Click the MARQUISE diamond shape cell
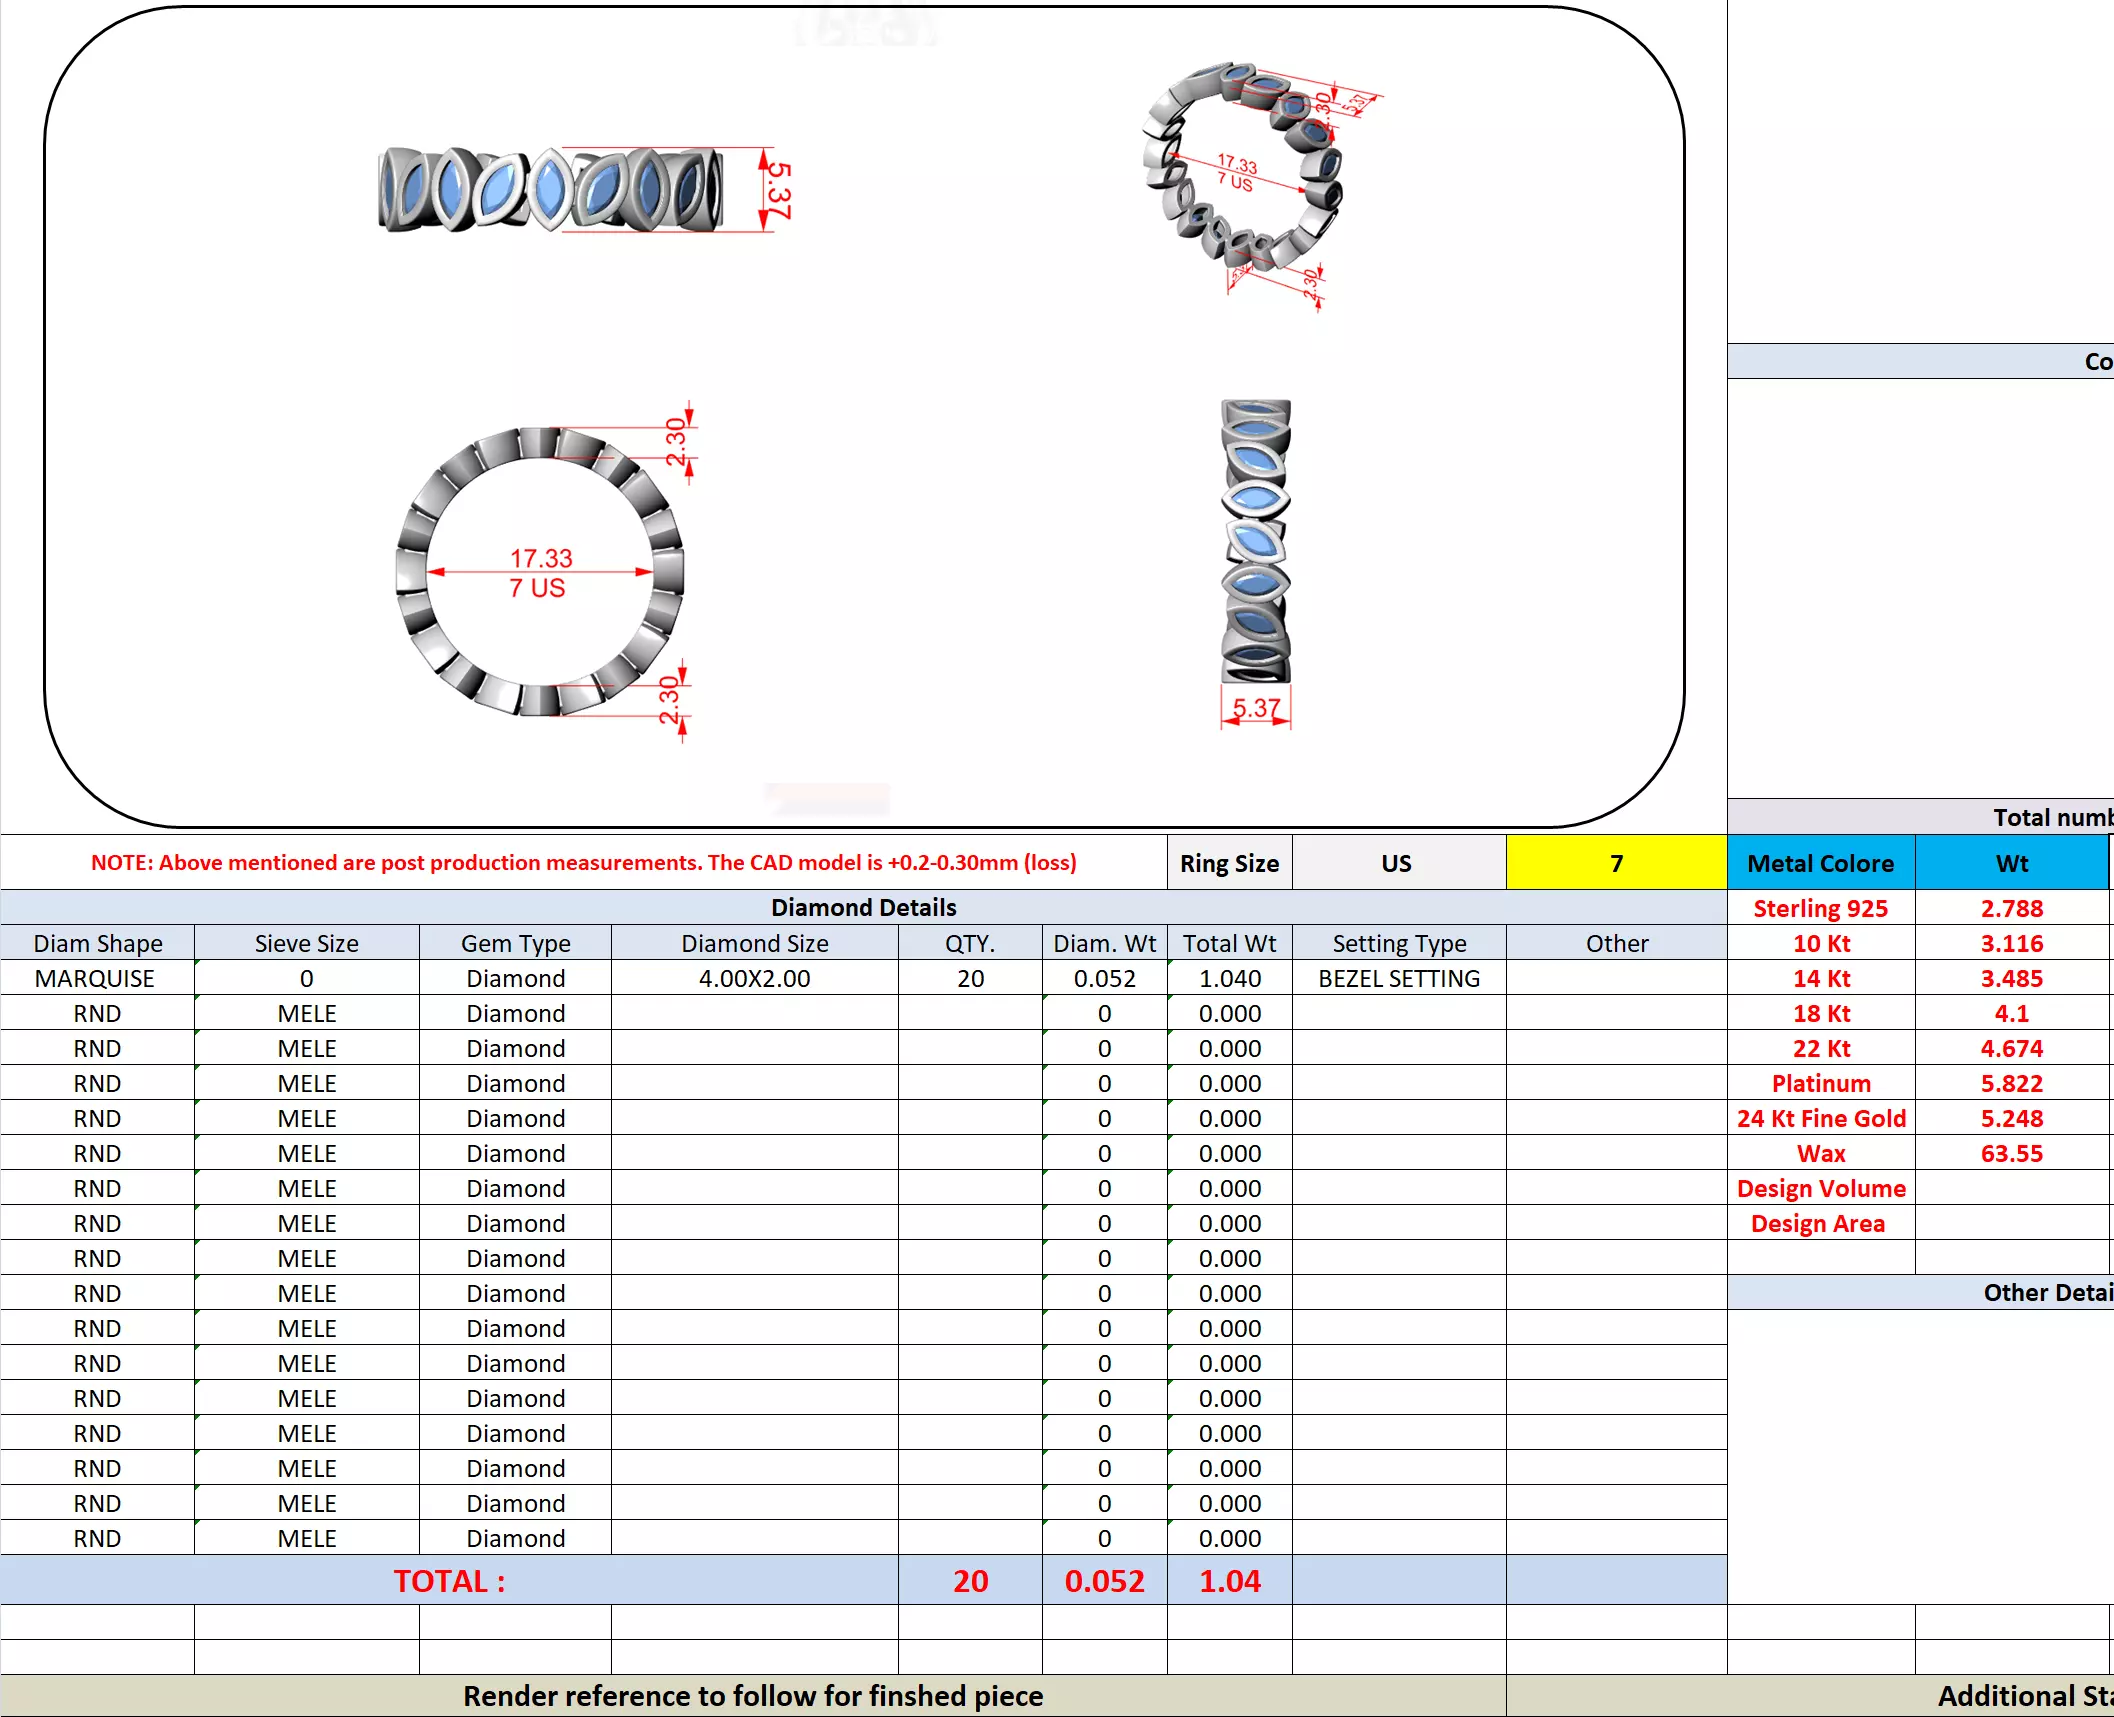Image resolution: width=2114 pixels, height=1717 pixels. coord(96,978)
